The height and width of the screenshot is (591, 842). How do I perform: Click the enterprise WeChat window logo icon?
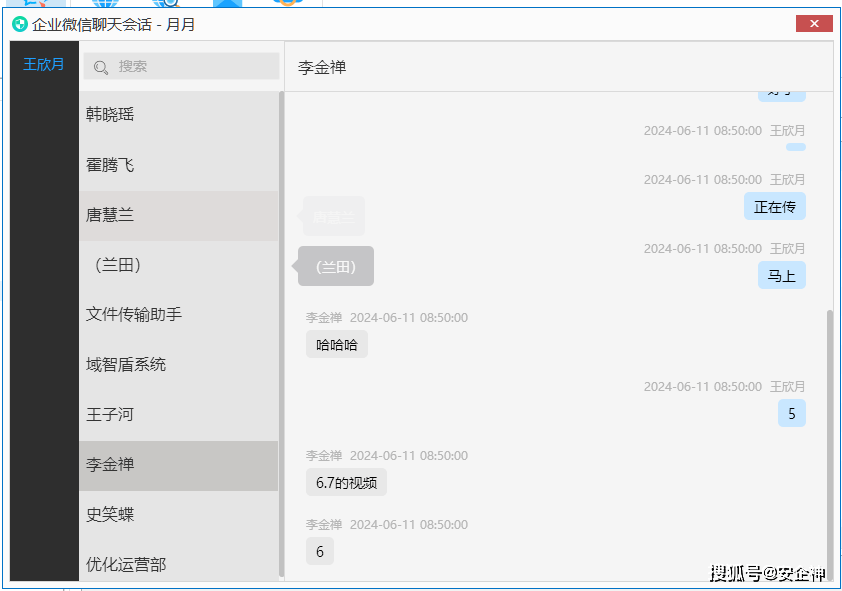point(20,24)
